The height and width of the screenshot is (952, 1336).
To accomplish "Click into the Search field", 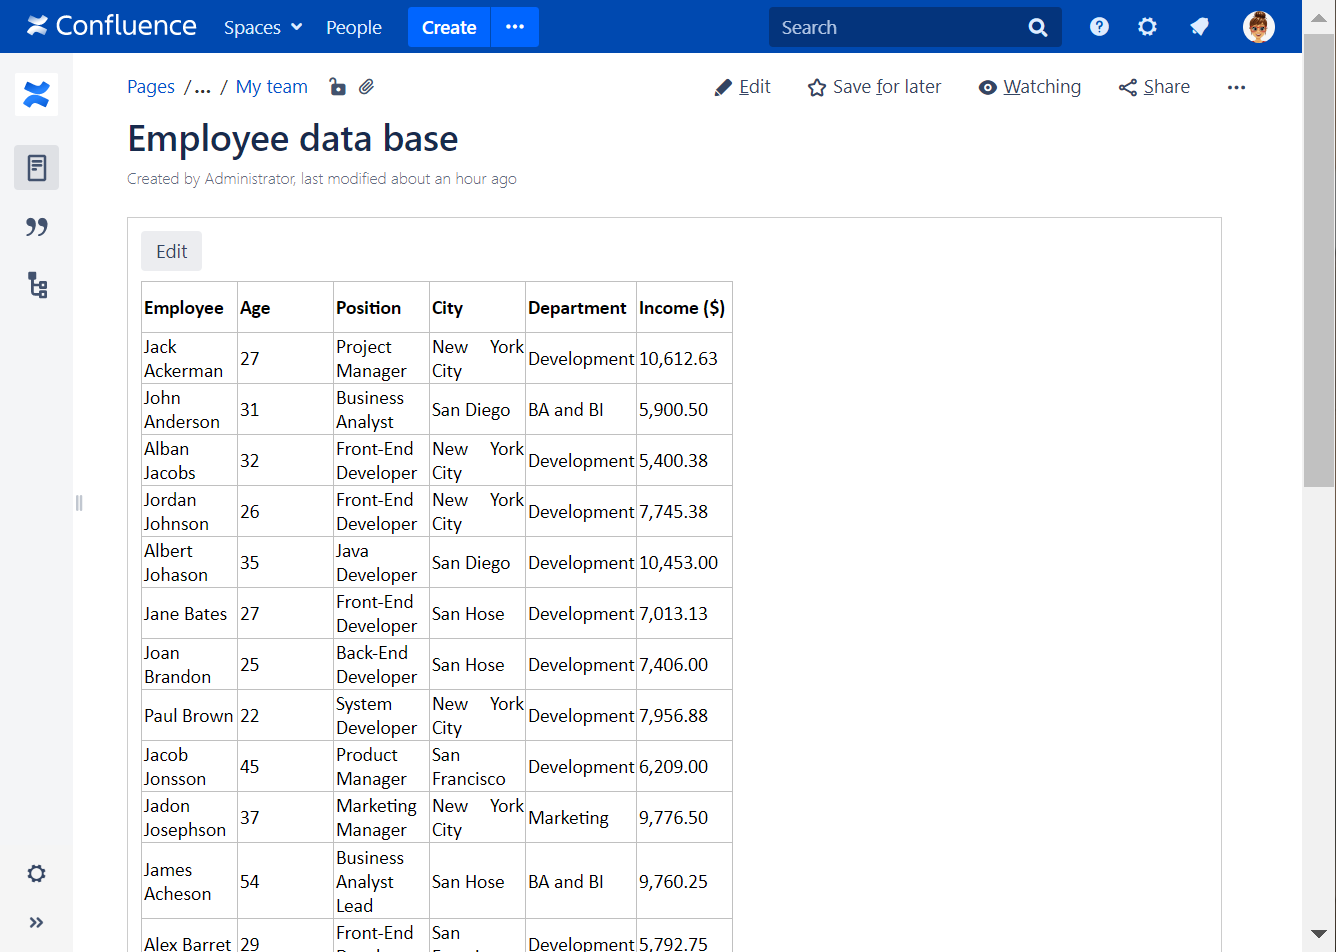I will pos(895,27).
